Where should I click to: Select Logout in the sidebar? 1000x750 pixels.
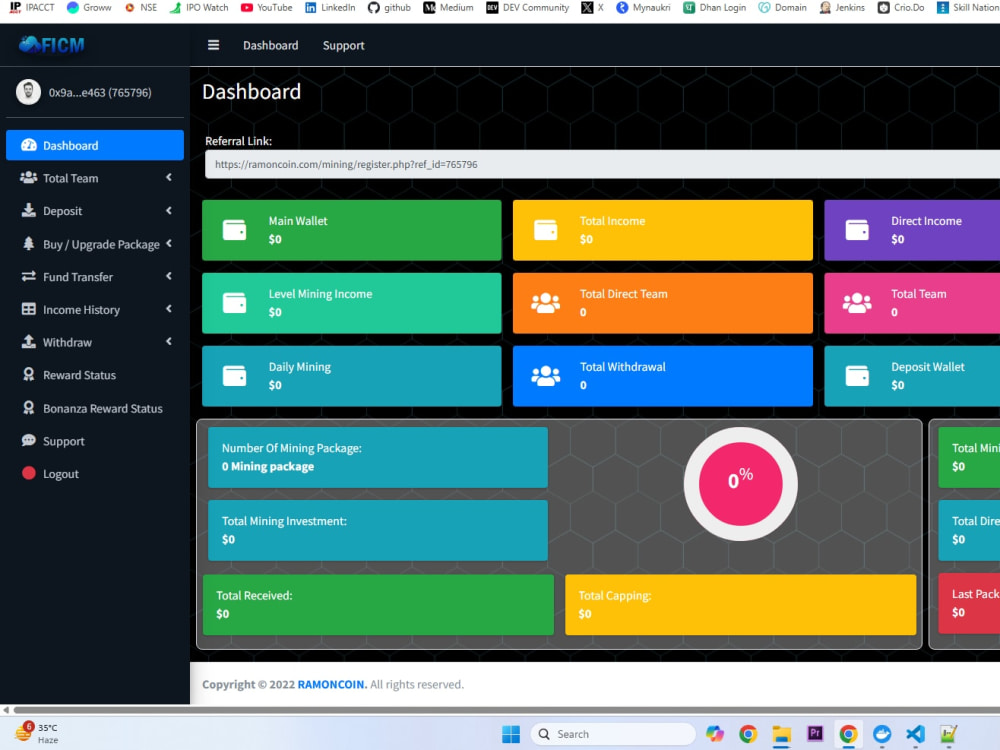tap(95, 474)
